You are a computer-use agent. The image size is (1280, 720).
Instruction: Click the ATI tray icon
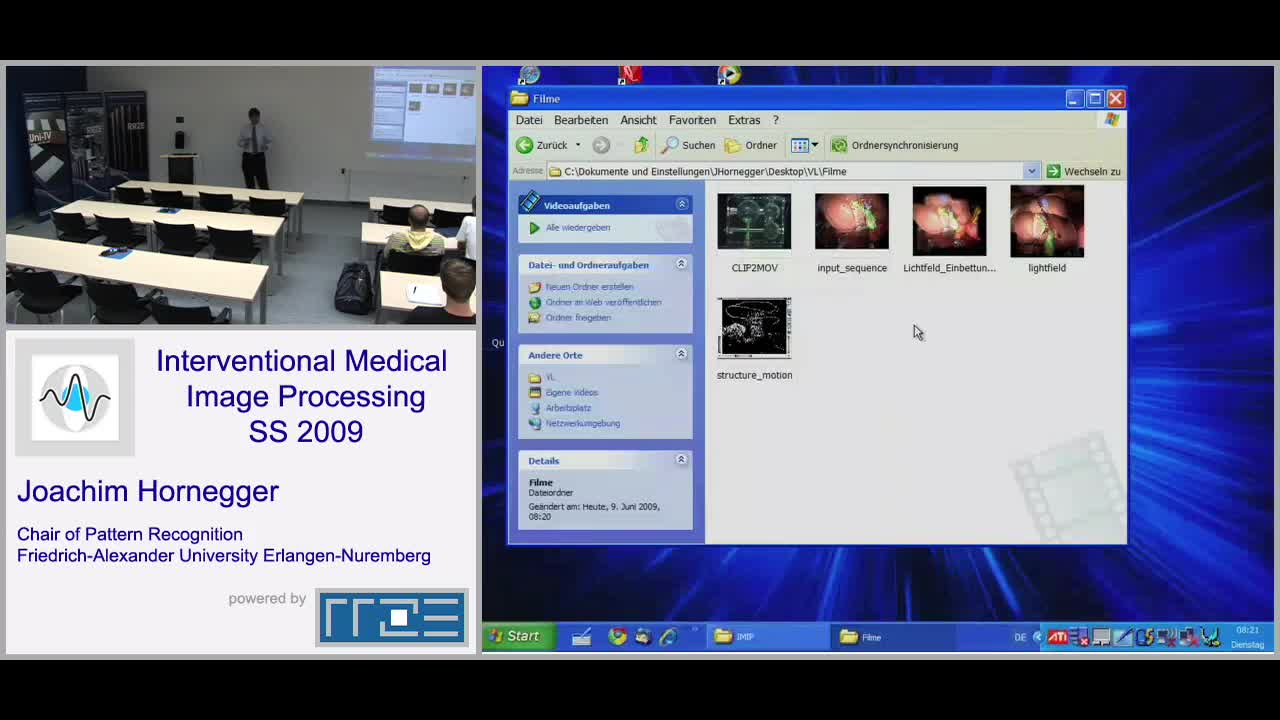(x=1057, y=637)
